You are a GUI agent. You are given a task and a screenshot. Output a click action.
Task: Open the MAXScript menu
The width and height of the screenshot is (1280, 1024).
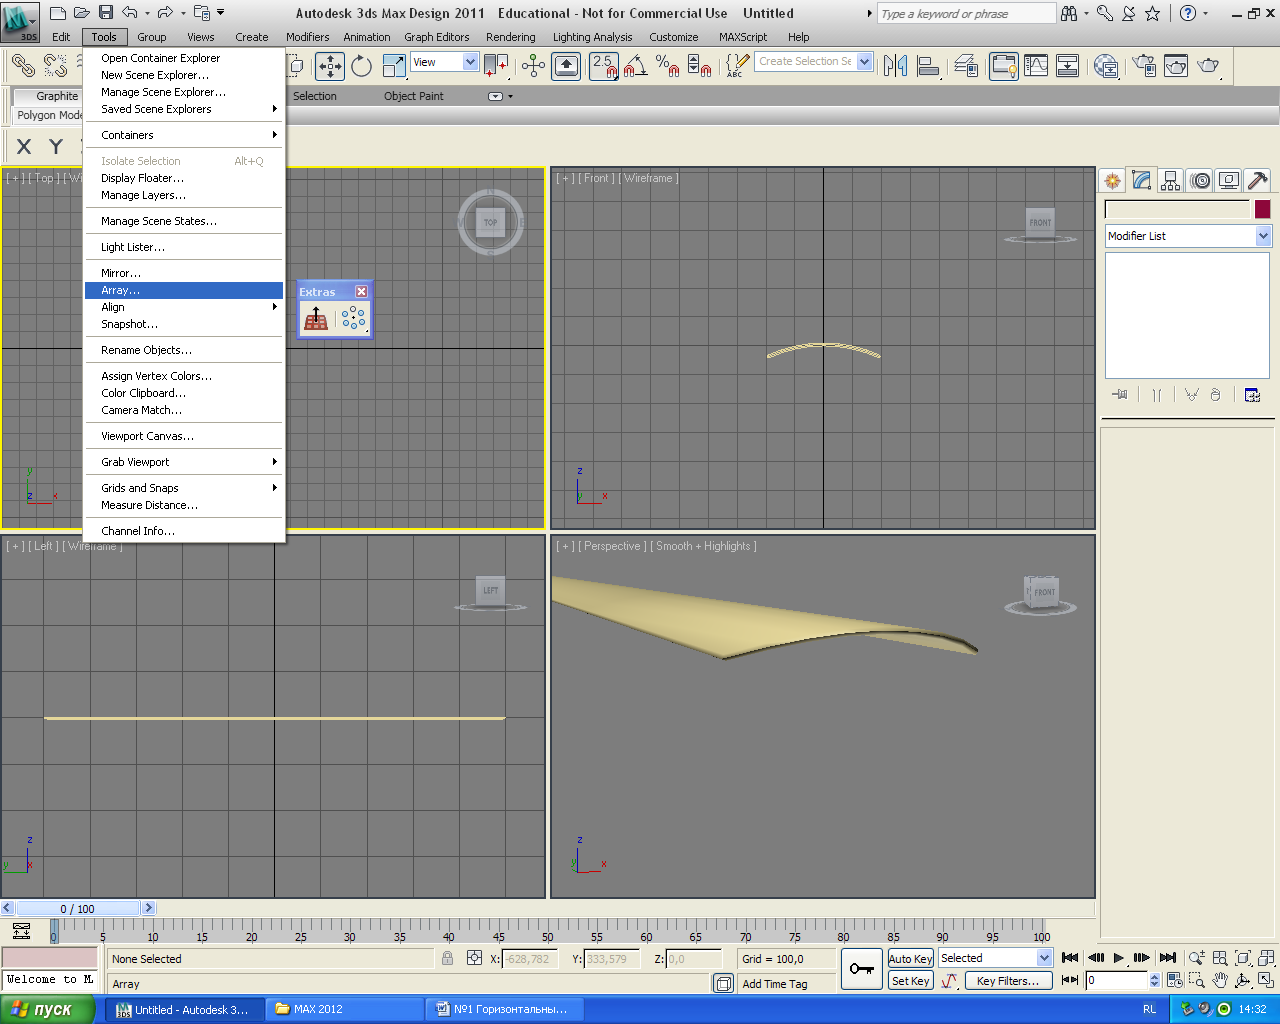743,37
